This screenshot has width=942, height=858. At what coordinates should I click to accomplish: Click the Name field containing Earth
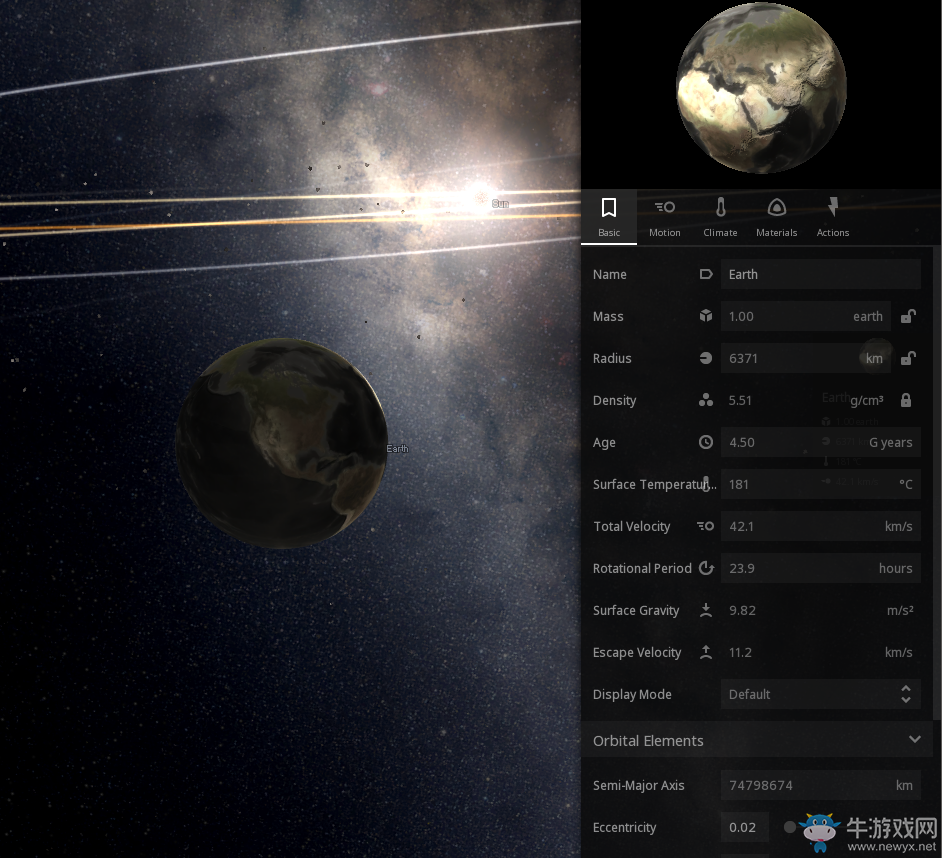point(820,274)
